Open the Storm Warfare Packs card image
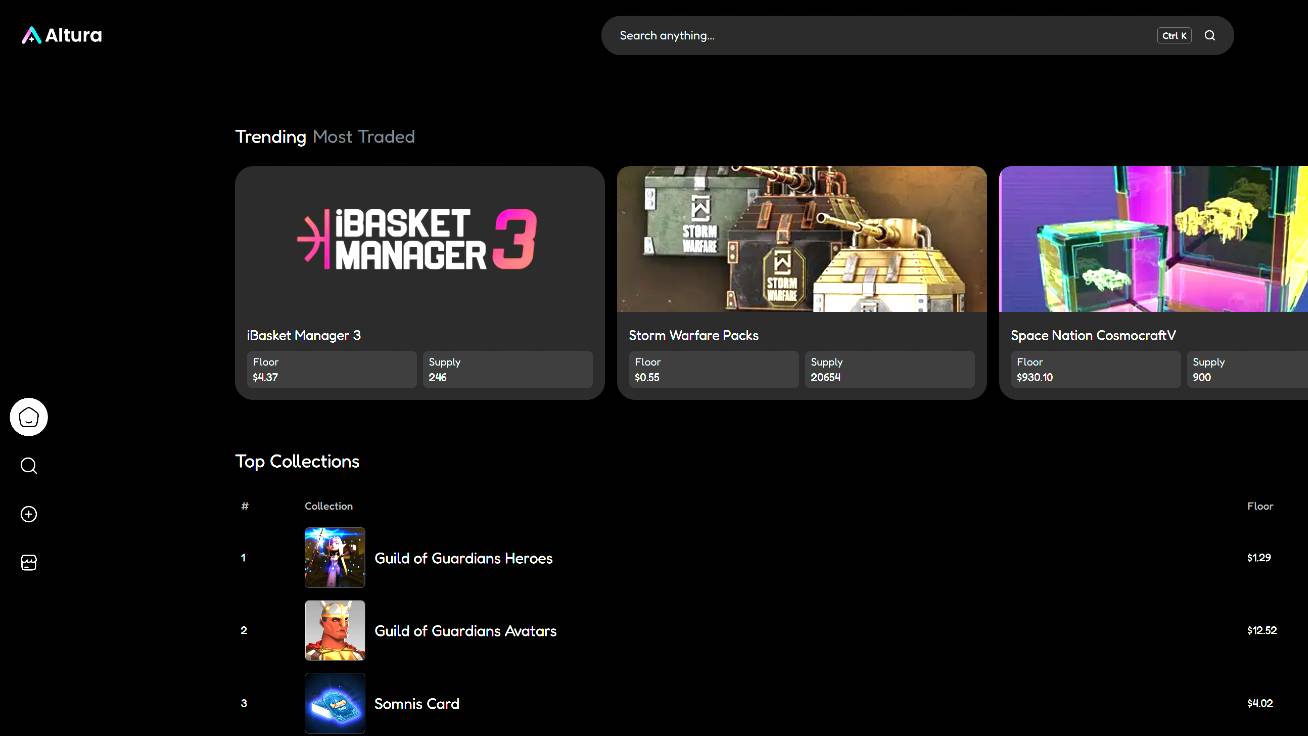The image size is (1308, 736). 801,240
